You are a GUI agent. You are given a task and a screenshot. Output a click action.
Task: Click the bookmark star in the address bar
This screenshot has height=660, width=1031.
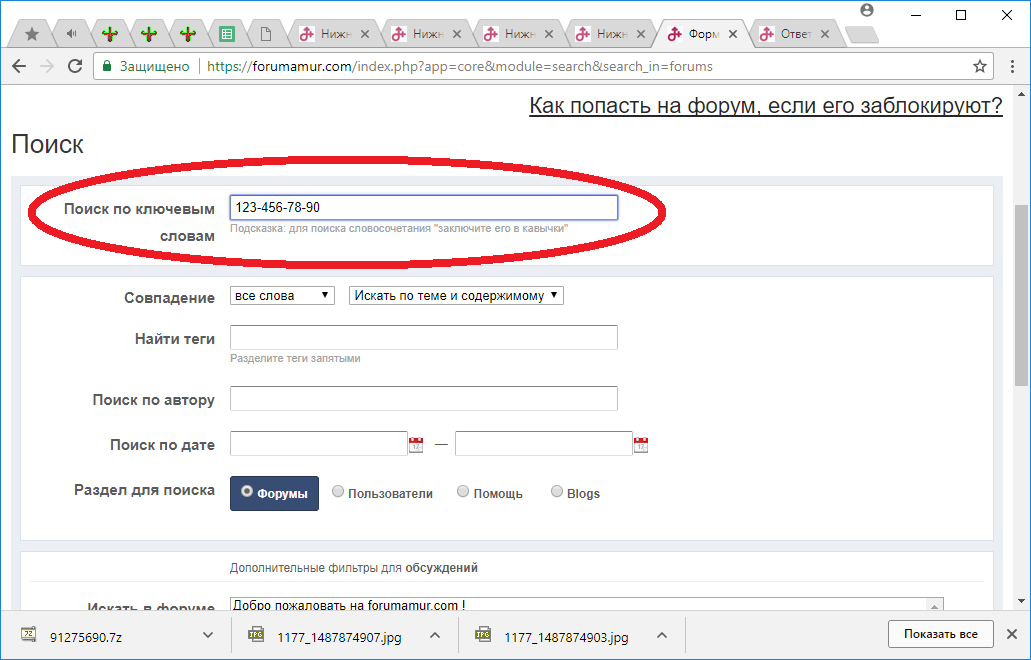coord(980,67)
